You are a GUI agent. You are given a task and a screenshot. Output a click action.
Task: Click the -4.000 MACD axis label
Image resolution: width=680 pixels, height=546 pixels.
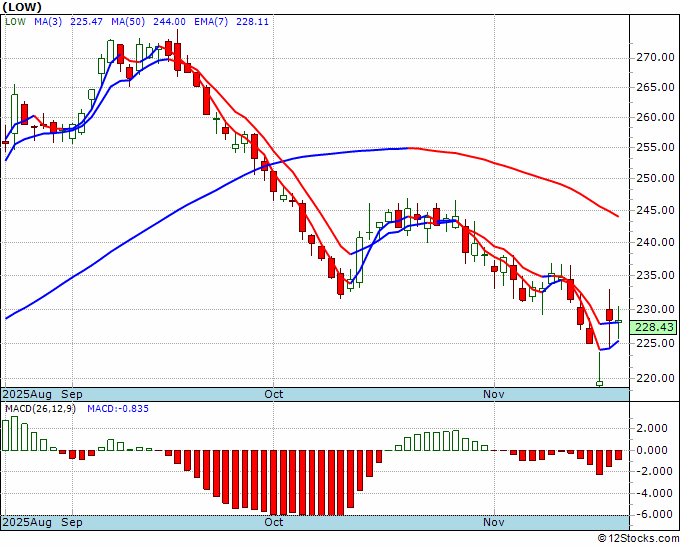[x=655, y=493]
